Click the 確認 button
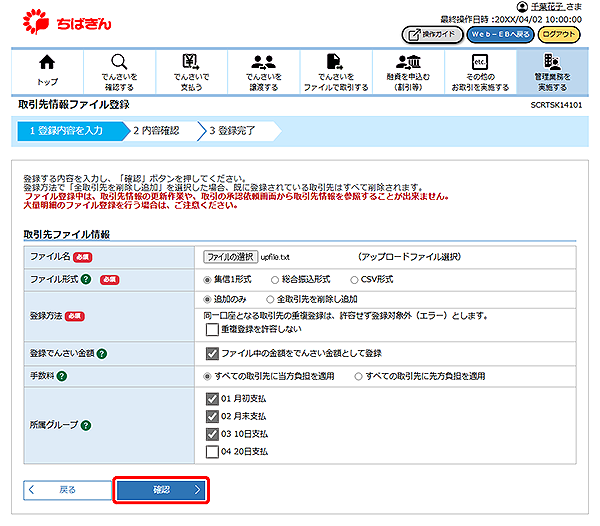 click(x=161, y=490)
